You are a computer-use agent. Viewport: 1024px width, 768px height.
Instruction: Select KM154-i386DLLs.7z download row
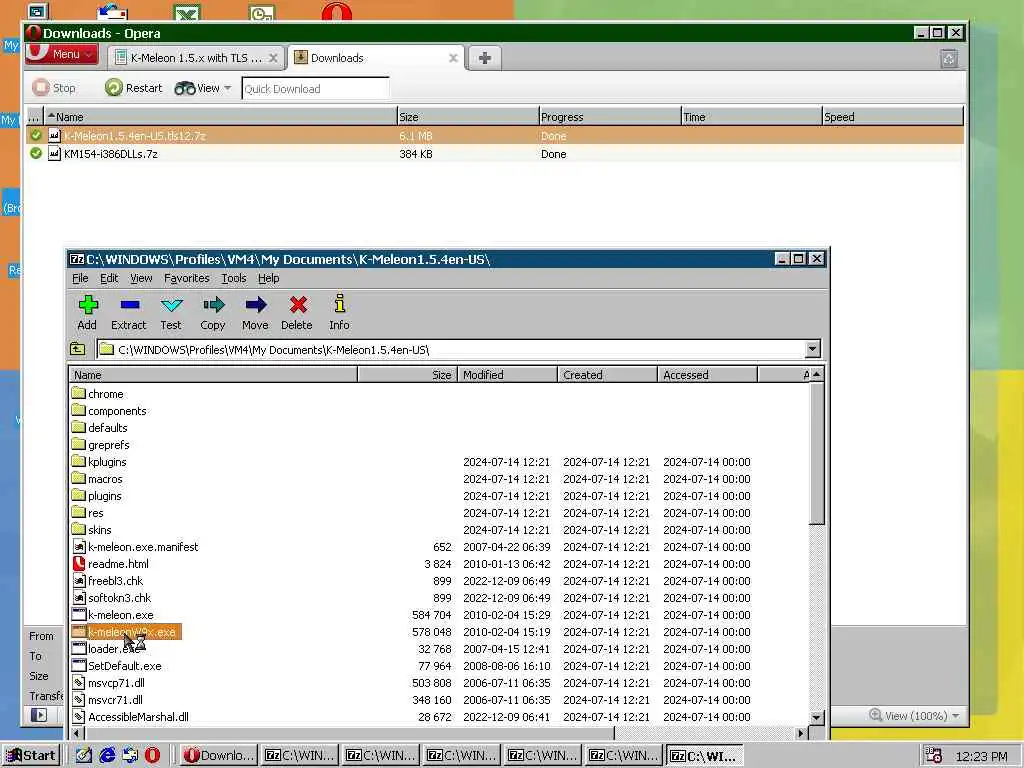pyautogui.click(x=495, y=154)
